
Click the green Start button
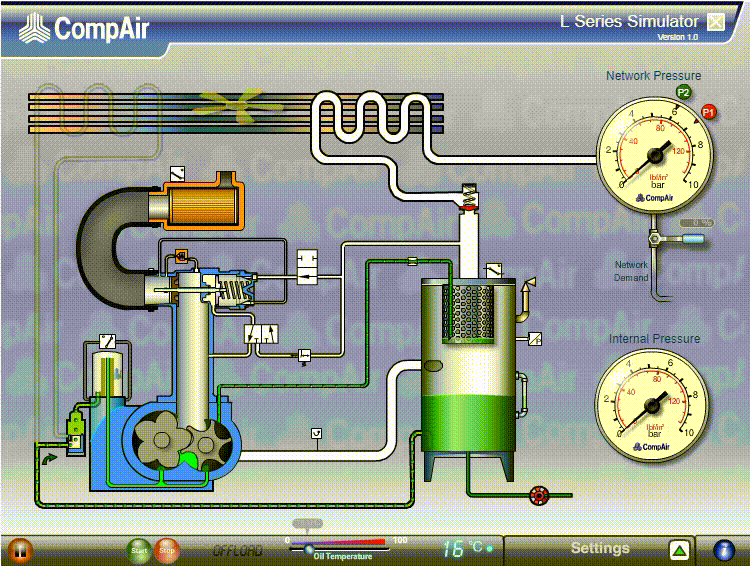[139, 550]
